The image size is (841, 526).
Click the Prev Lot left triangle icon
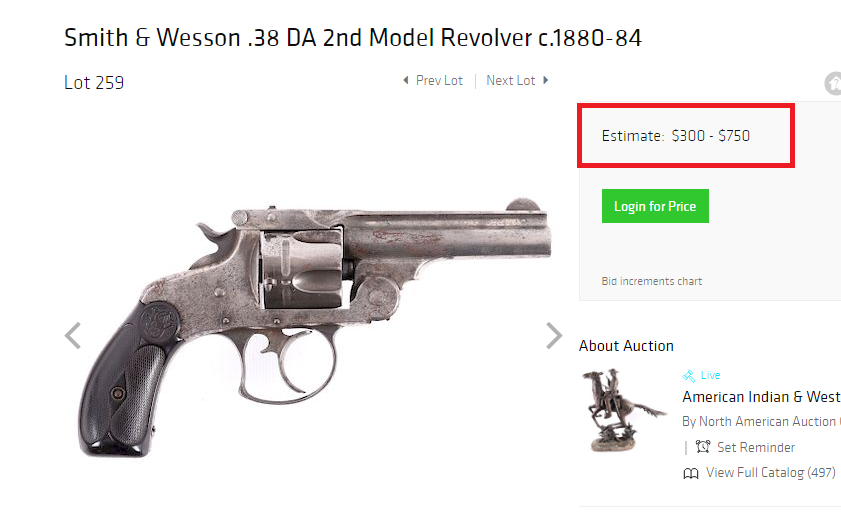coord(406,80)
